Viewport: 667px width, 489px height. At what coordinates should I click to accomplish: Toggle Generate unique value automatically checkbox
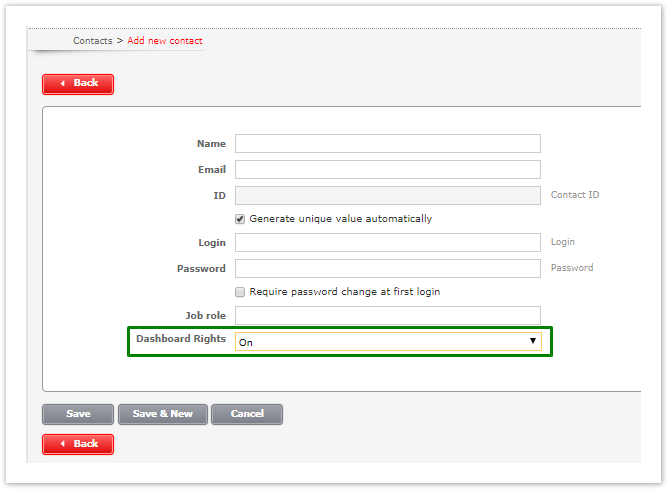240,219
